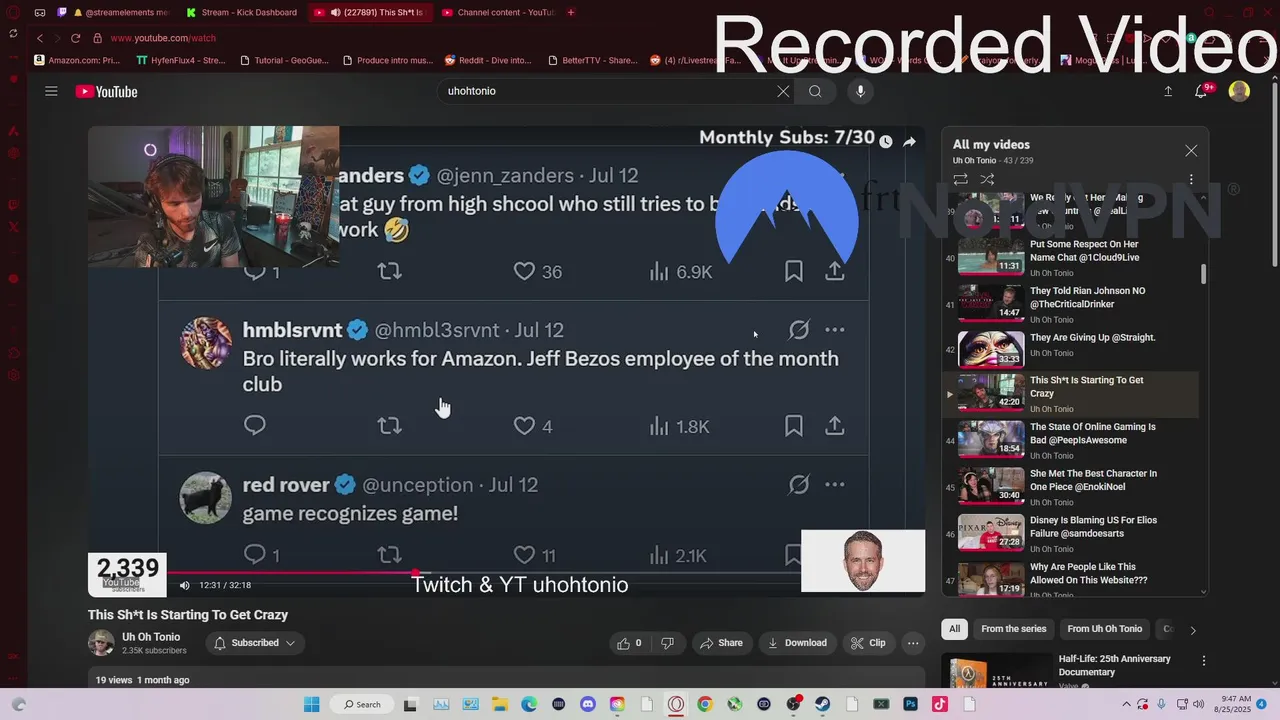Select 'From Uh Oh Tonio' chip
The width and height of the screenshot is (1280, 720).
pyautogui.click(x=1104, y=629)
